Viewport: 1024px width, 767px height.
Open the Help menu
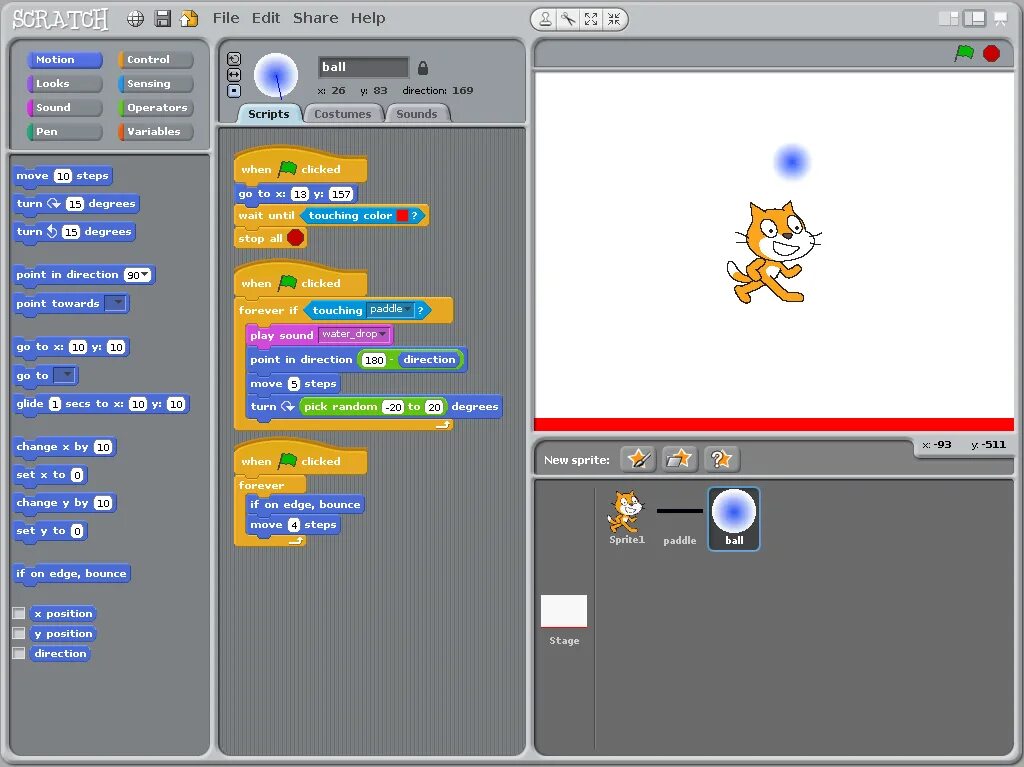pos(368,18)
